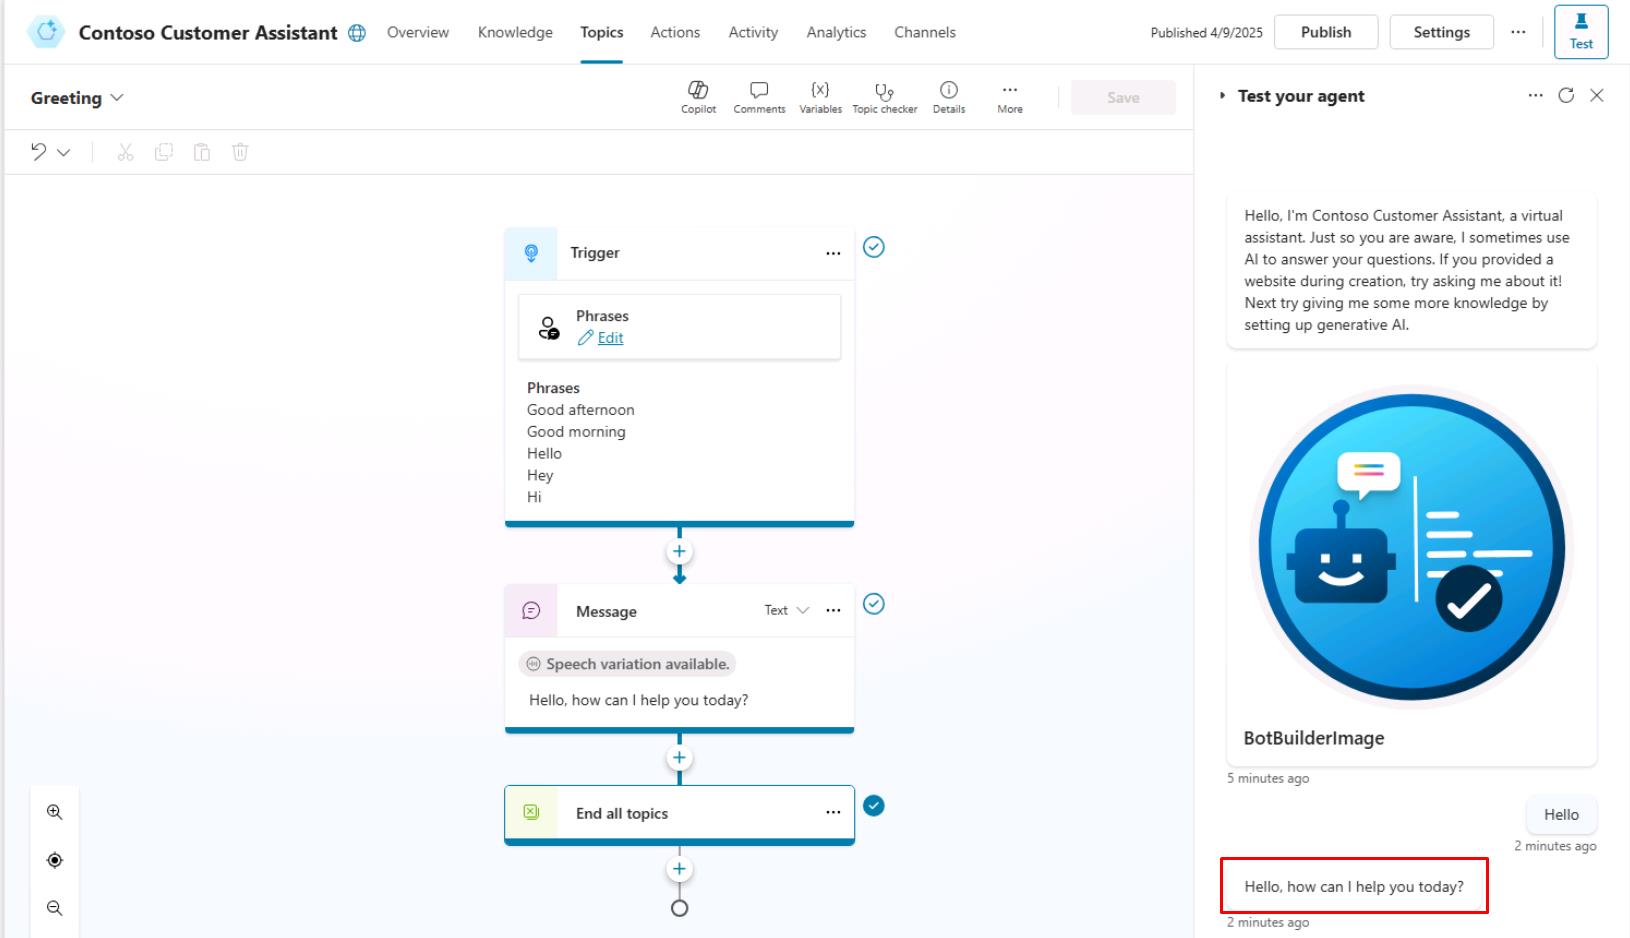Click the Contoso agent logo icon
Screen dimensions: 1630x938
(46, 32)
